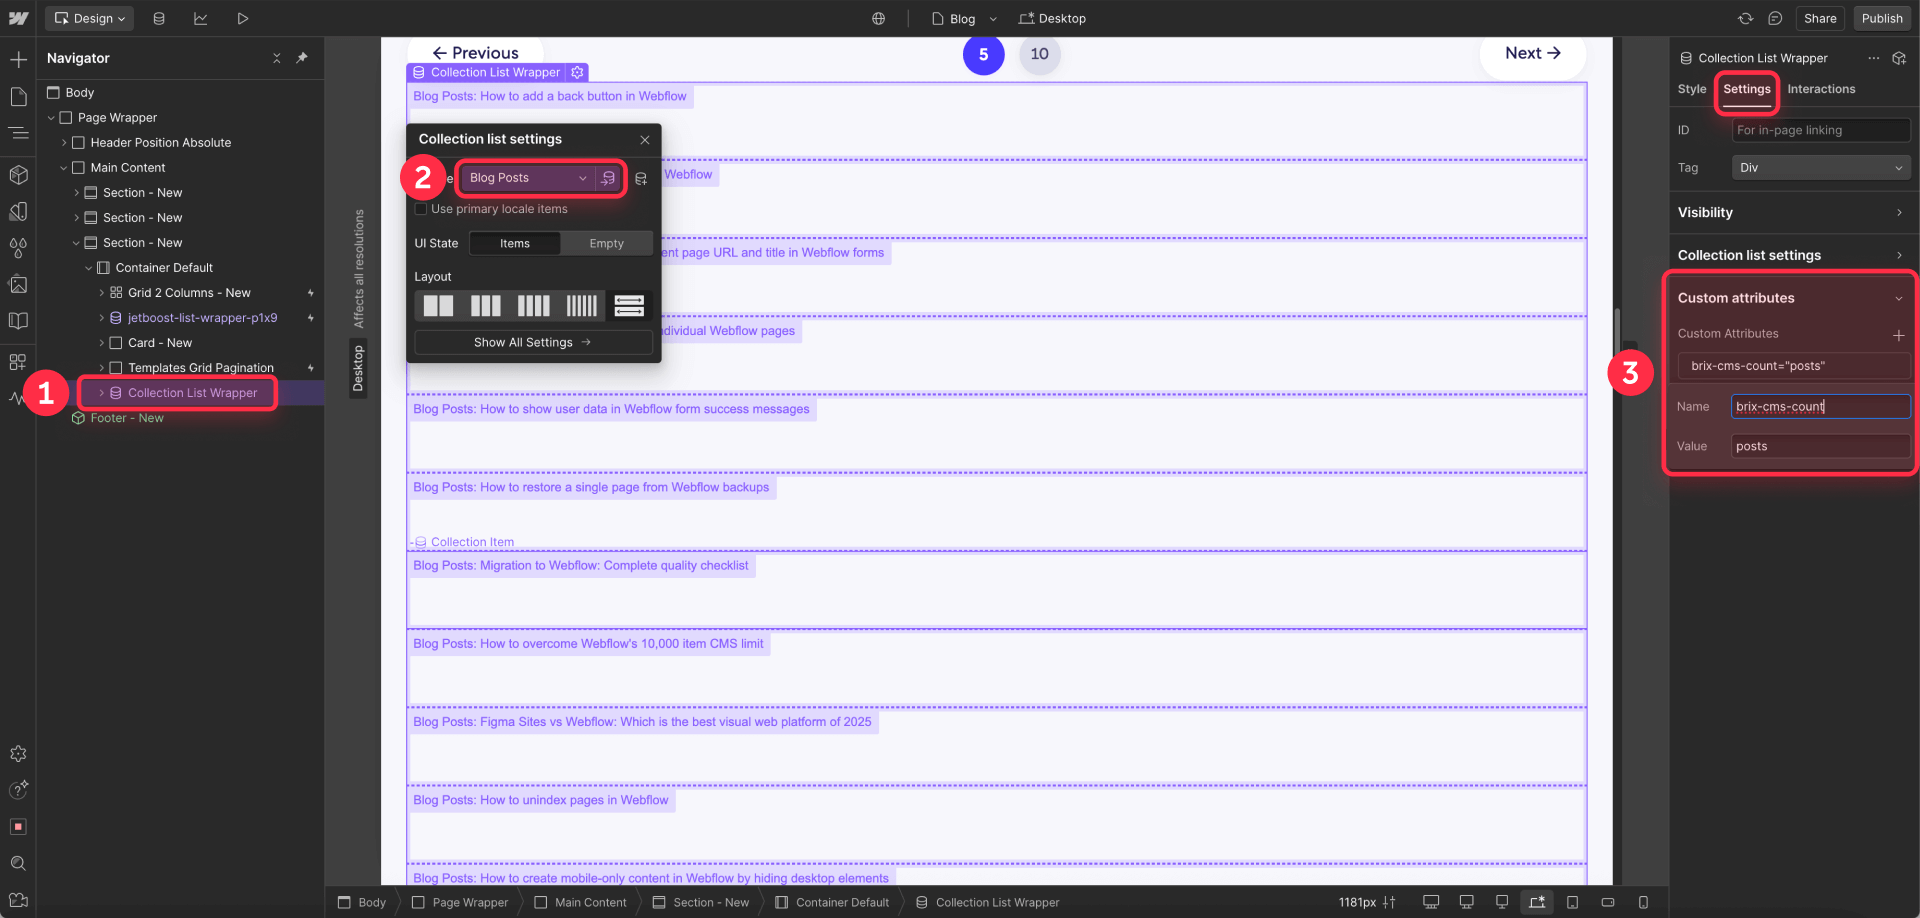
Task: Click the Share button
Action: tap(1820, 18)
